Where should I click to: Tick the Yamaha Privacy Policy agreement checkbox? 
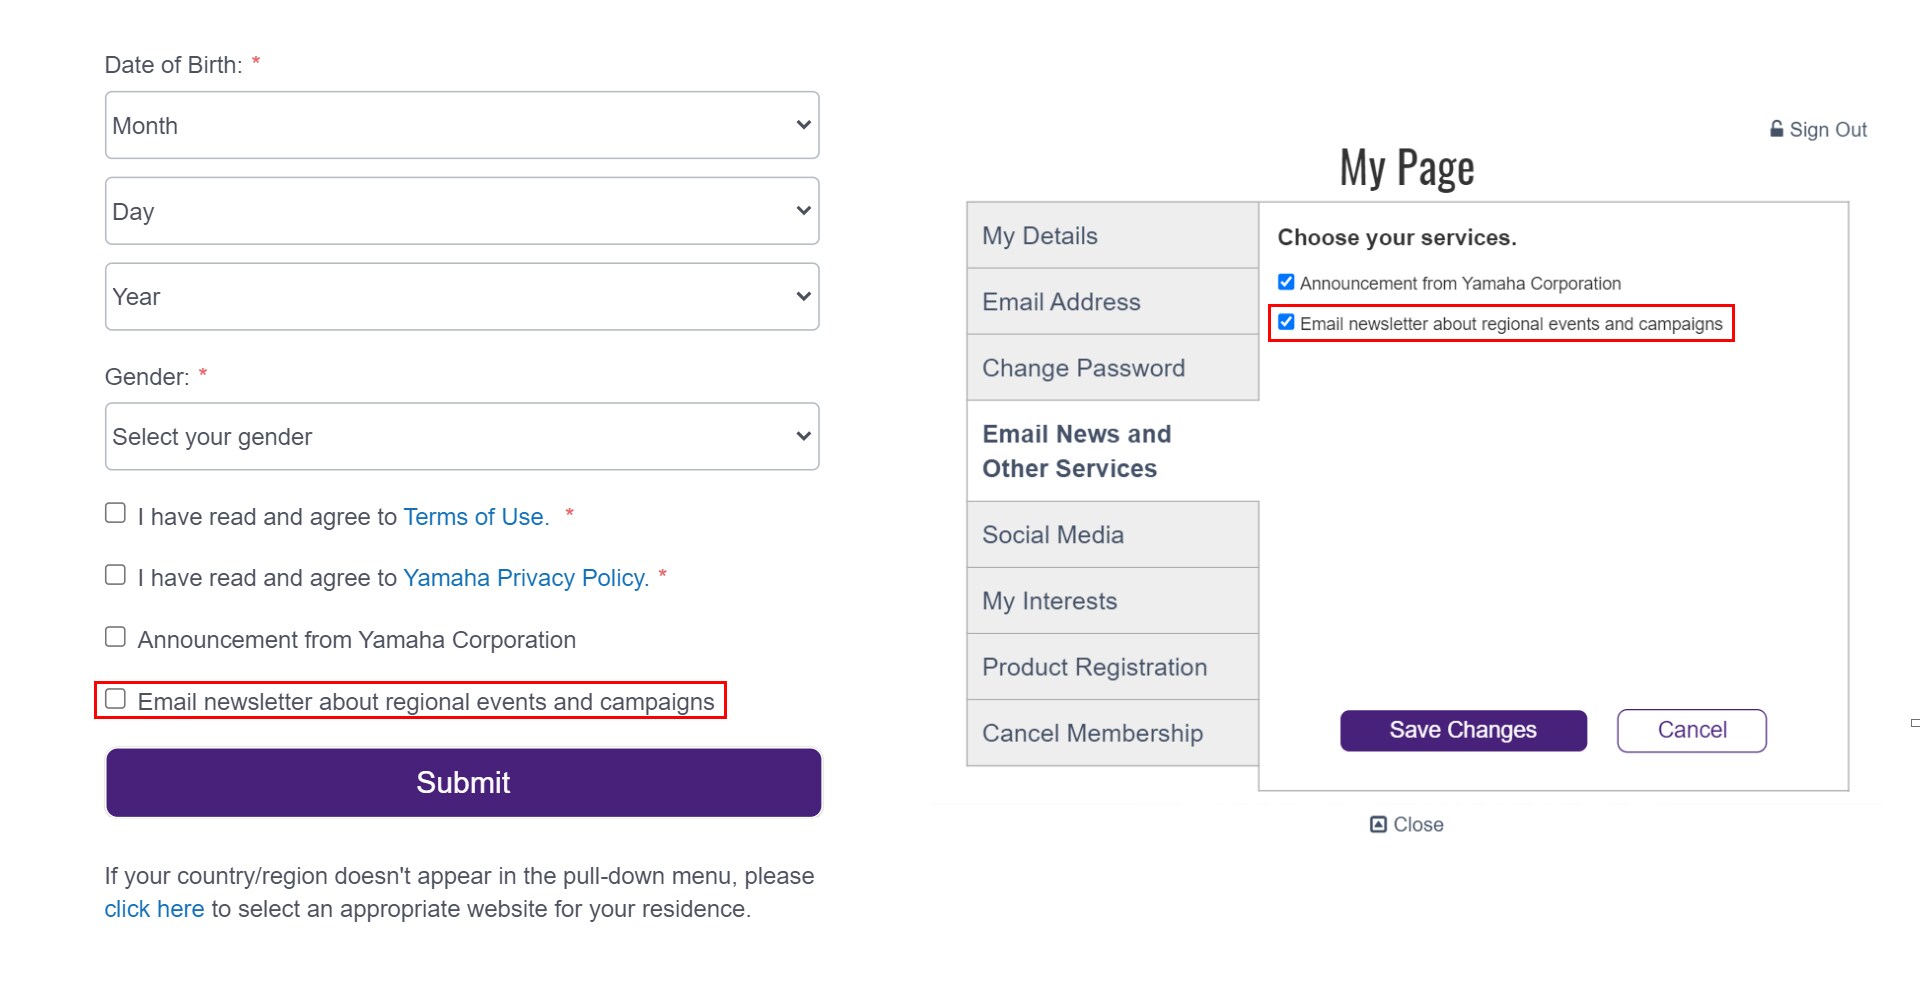[x=116, y=575]
